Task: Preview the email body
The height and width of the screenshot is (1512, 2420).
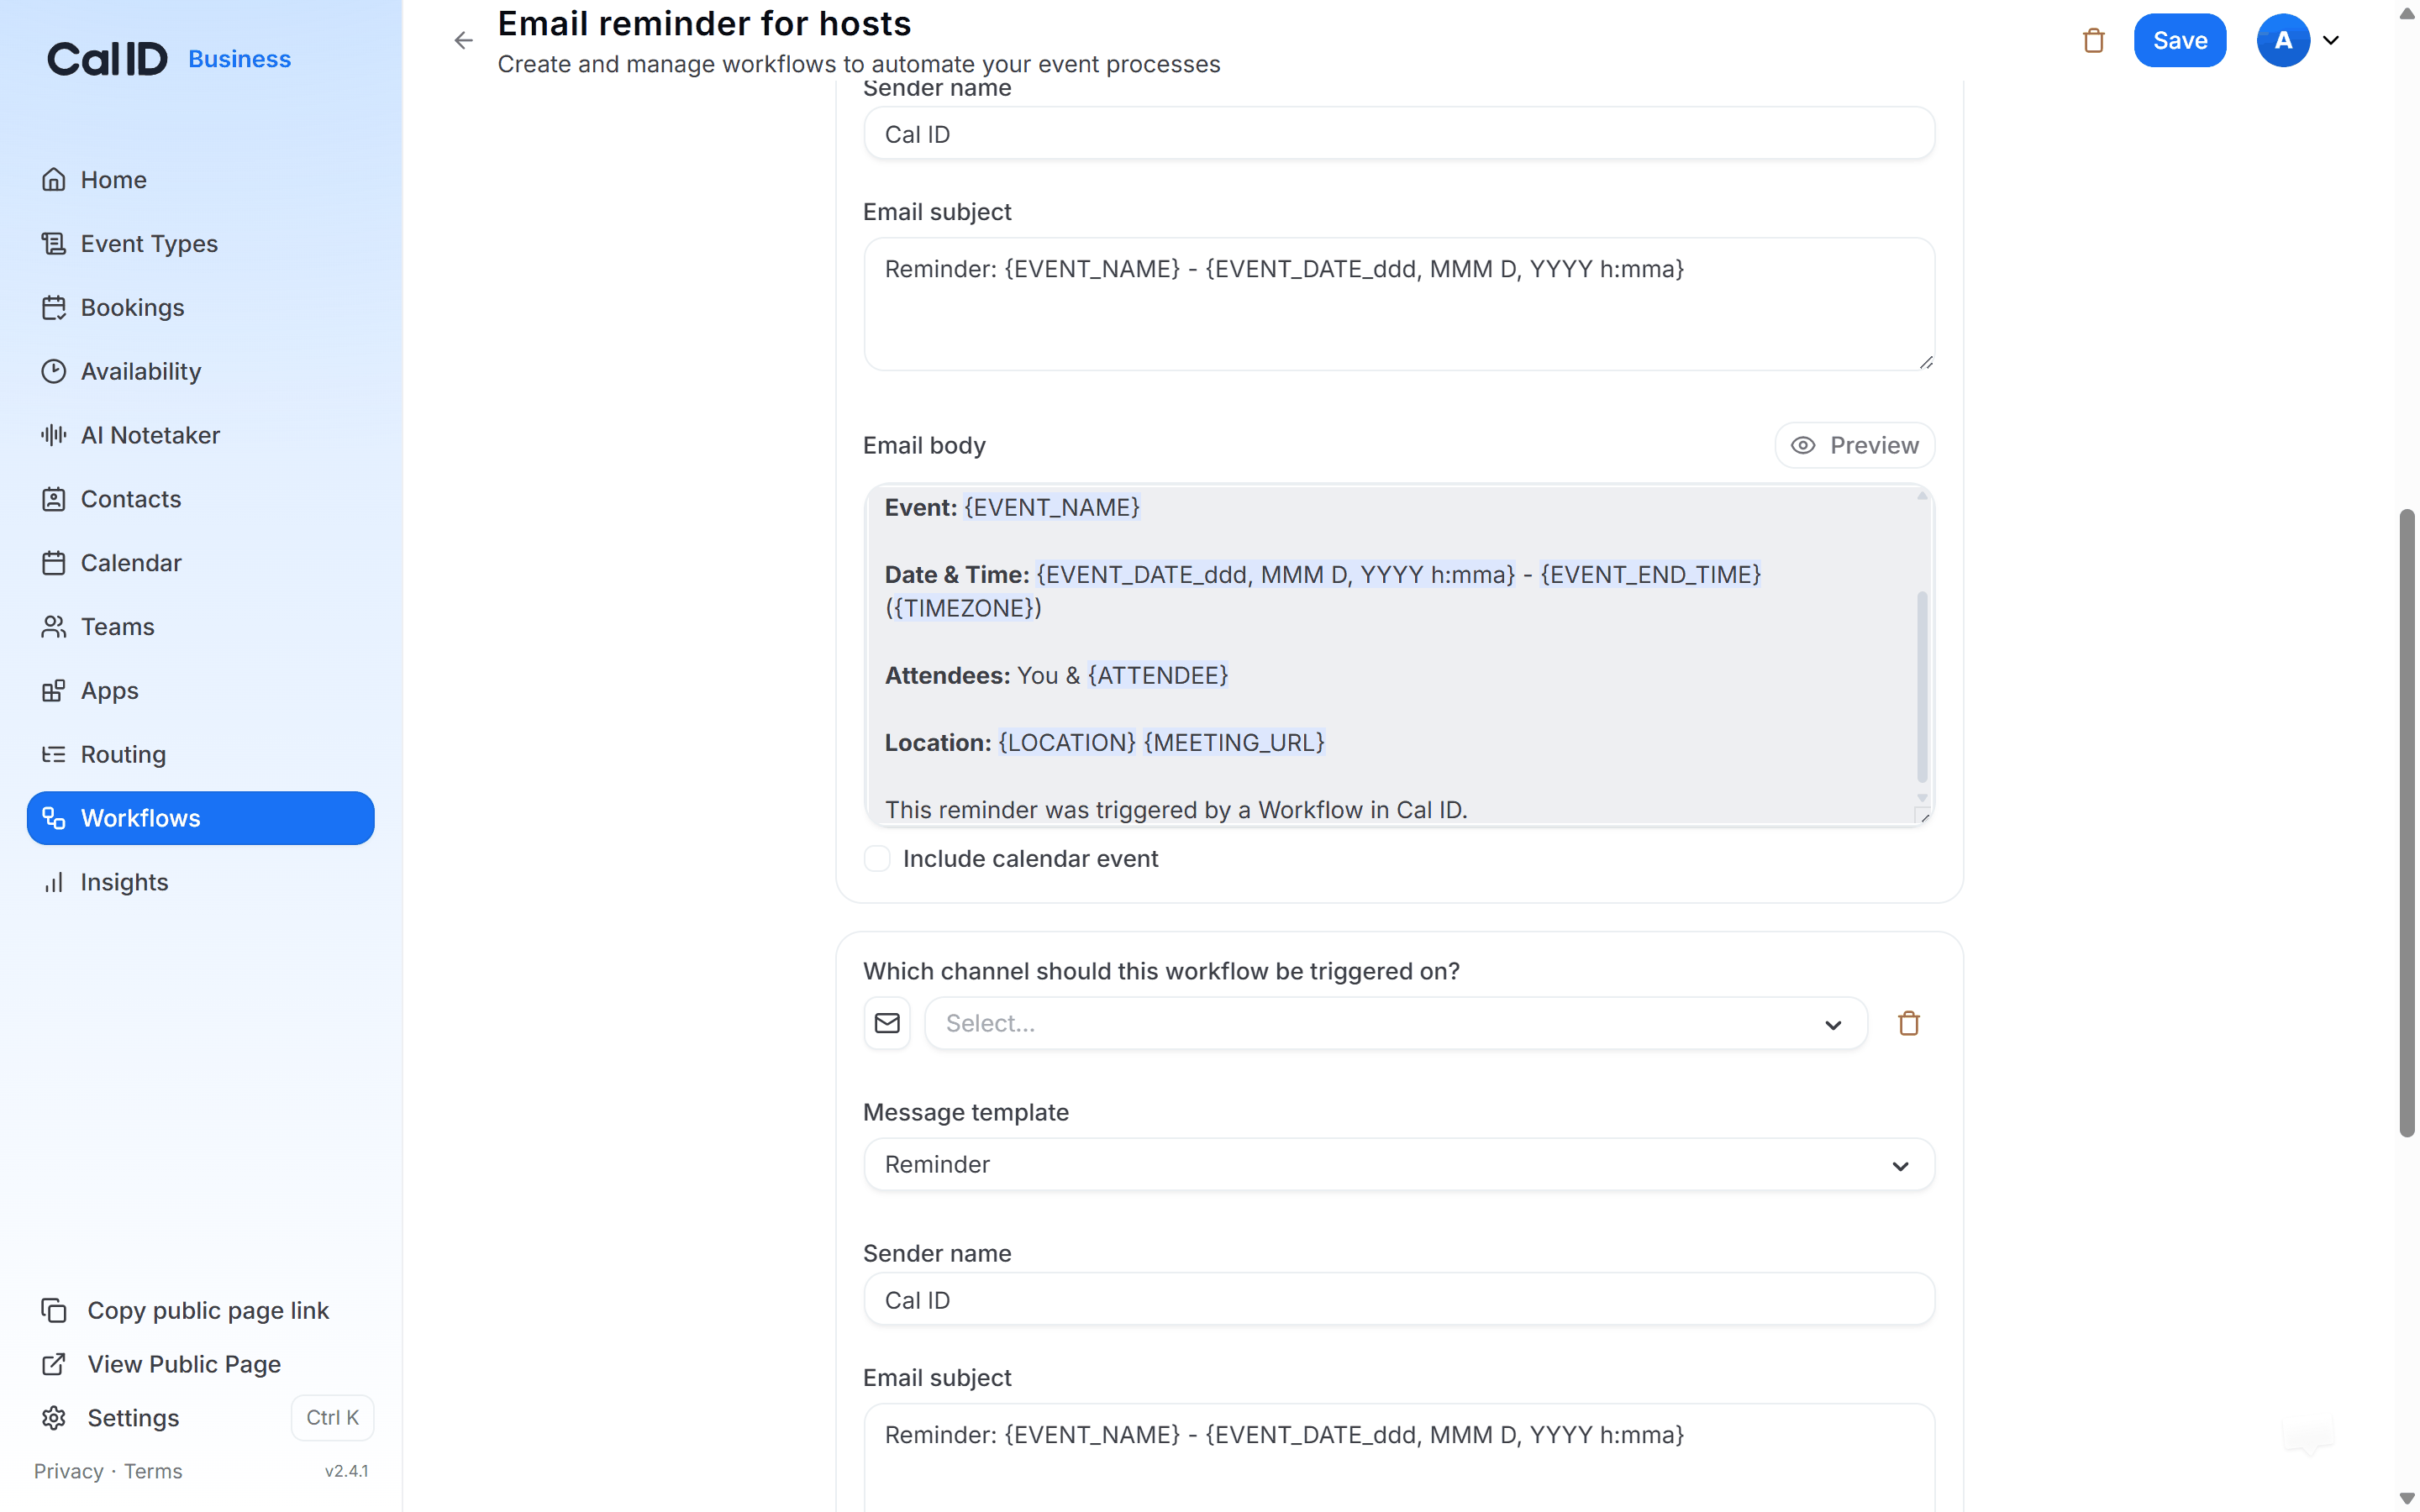Action: (1854, 445)
